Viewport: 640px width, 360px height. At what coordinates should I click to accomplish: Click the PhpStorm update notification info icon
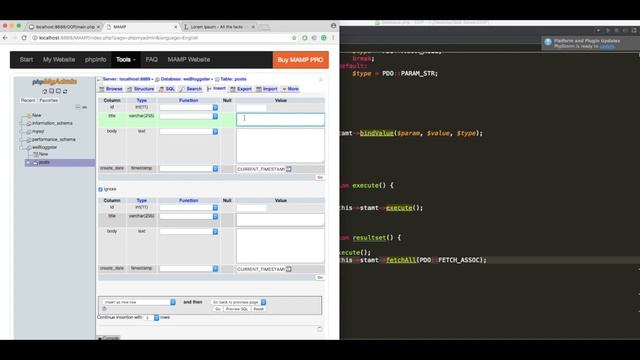548,42
